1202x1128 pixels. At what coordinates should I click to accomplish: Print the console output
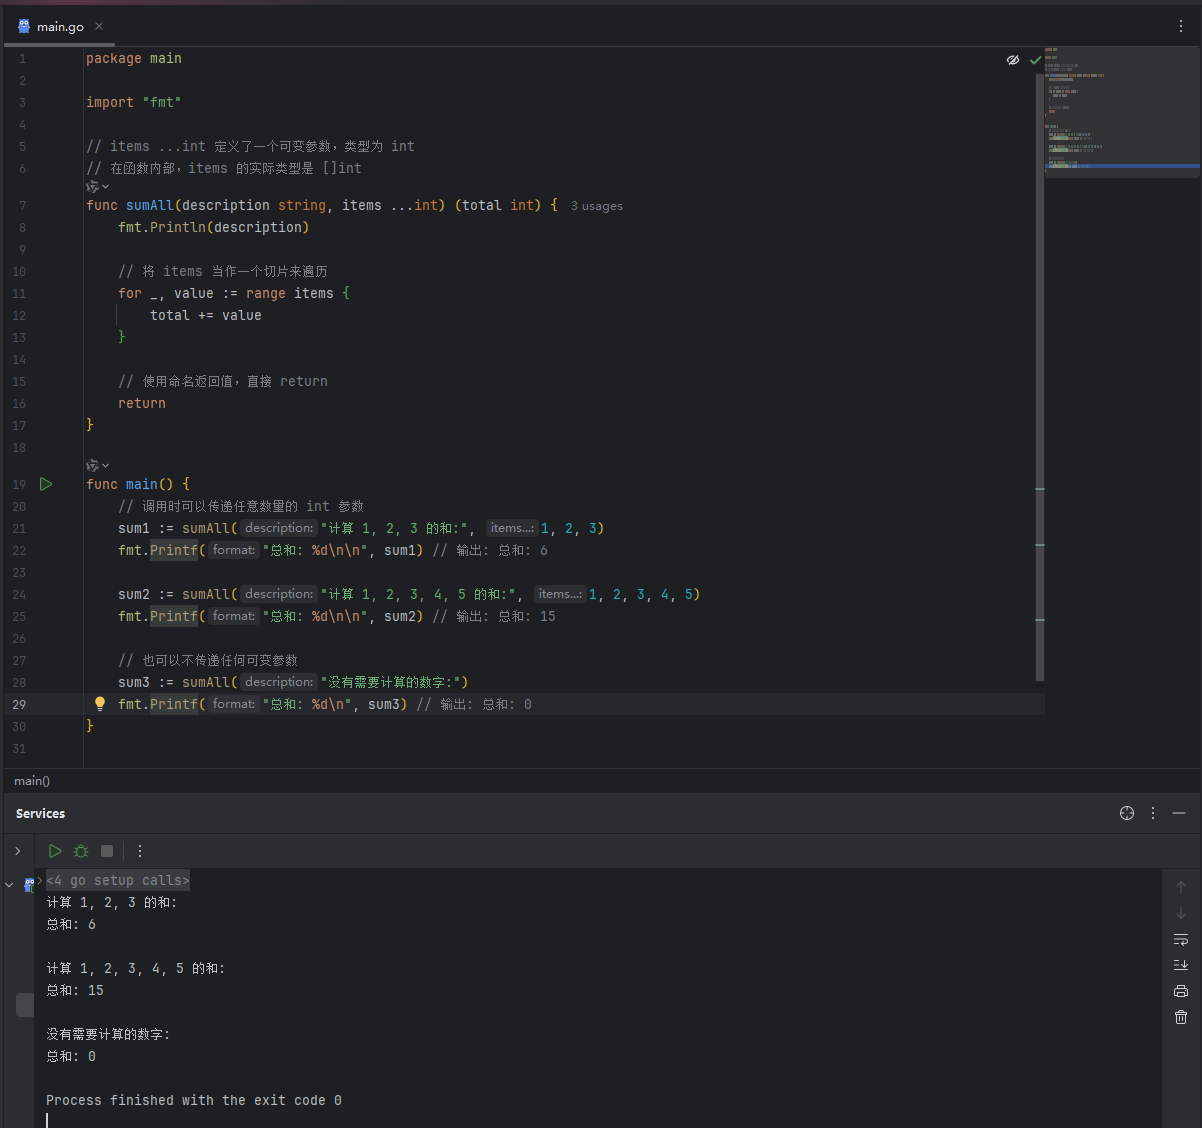pyautogui.click(x=1181, y=991)
